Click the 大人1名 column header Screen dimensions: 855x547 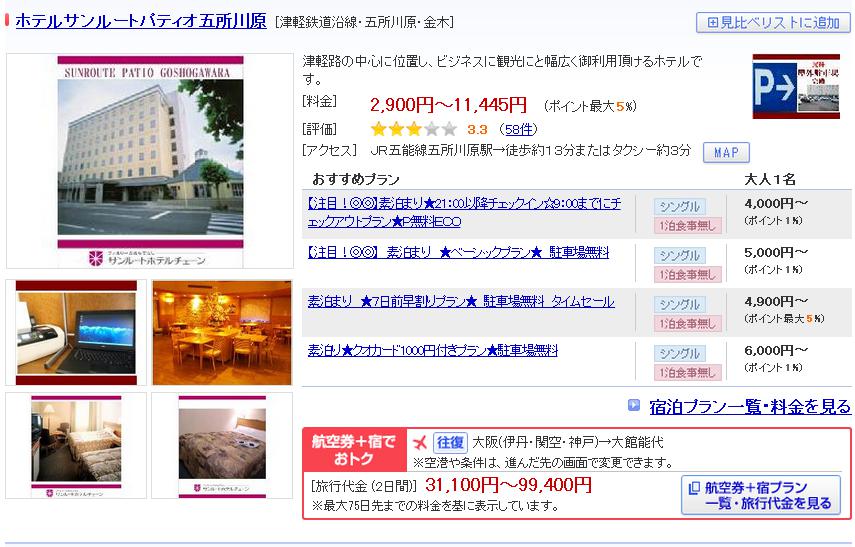[770, 179]
